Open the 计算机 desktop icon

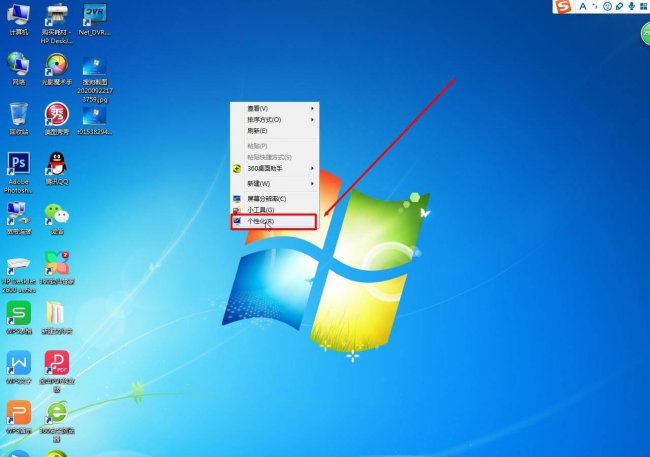pyautogui.click(x=18, y=19)
